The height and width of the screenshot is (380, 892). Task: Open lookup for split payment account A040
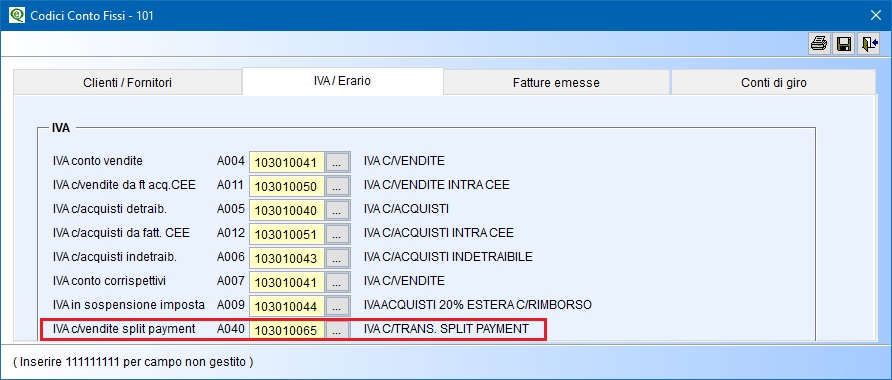point(337,330)
